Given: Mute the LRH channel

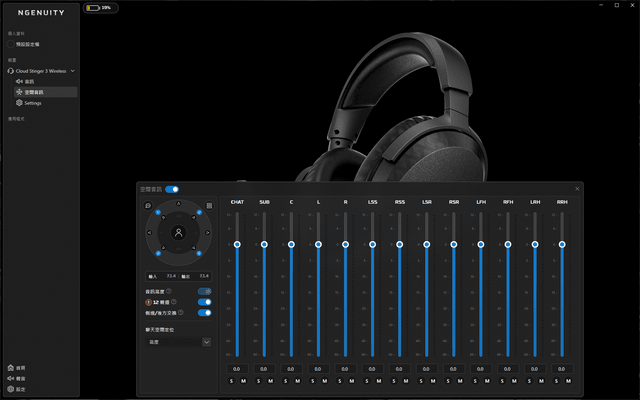Looking at the screenshot, I should (541, 381).
